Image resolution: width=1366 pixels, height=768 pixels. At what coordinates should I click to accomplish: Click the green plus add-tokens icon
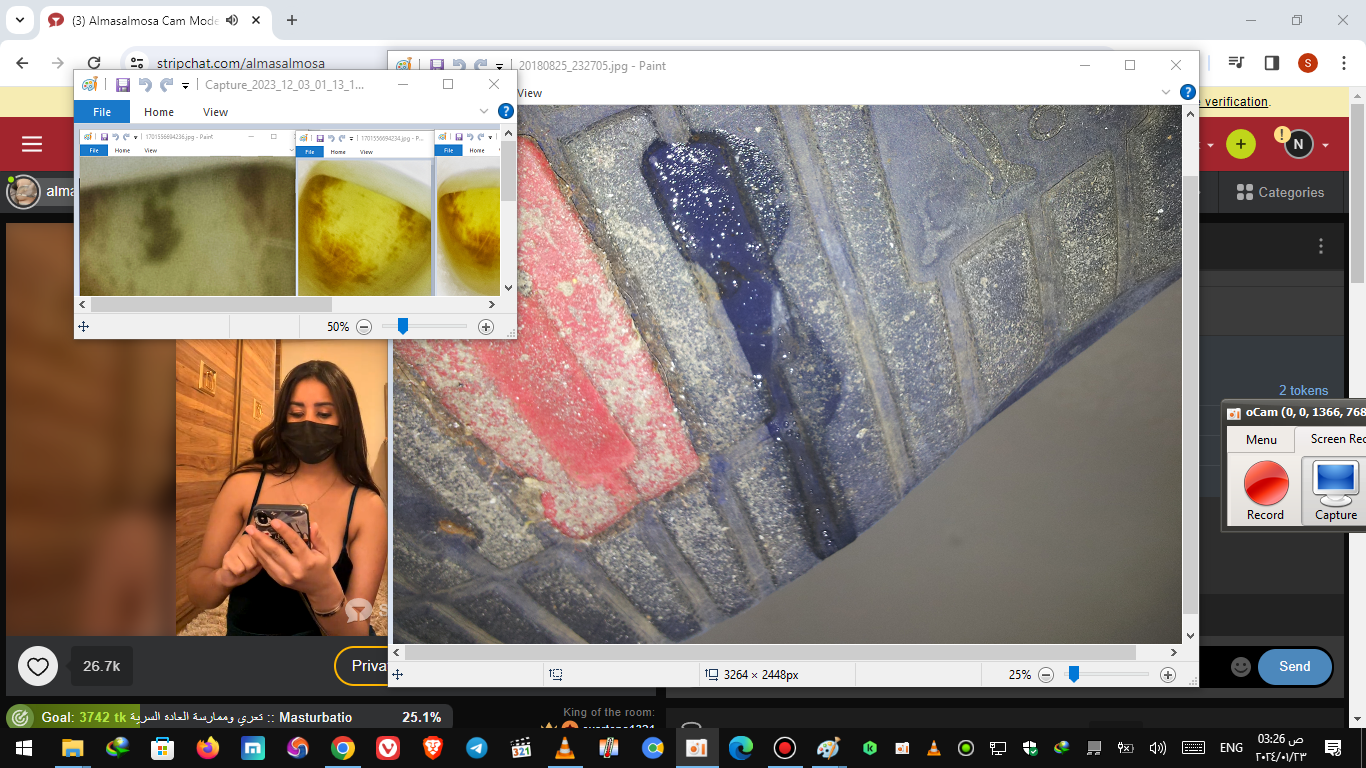tap(1240, 144)
